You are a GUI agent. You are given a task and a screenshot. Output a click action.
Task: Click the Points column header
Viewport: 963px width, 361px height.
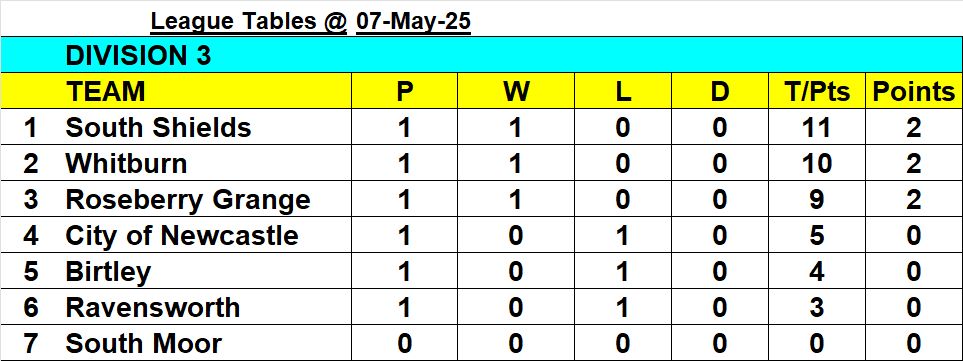(914, 91)
